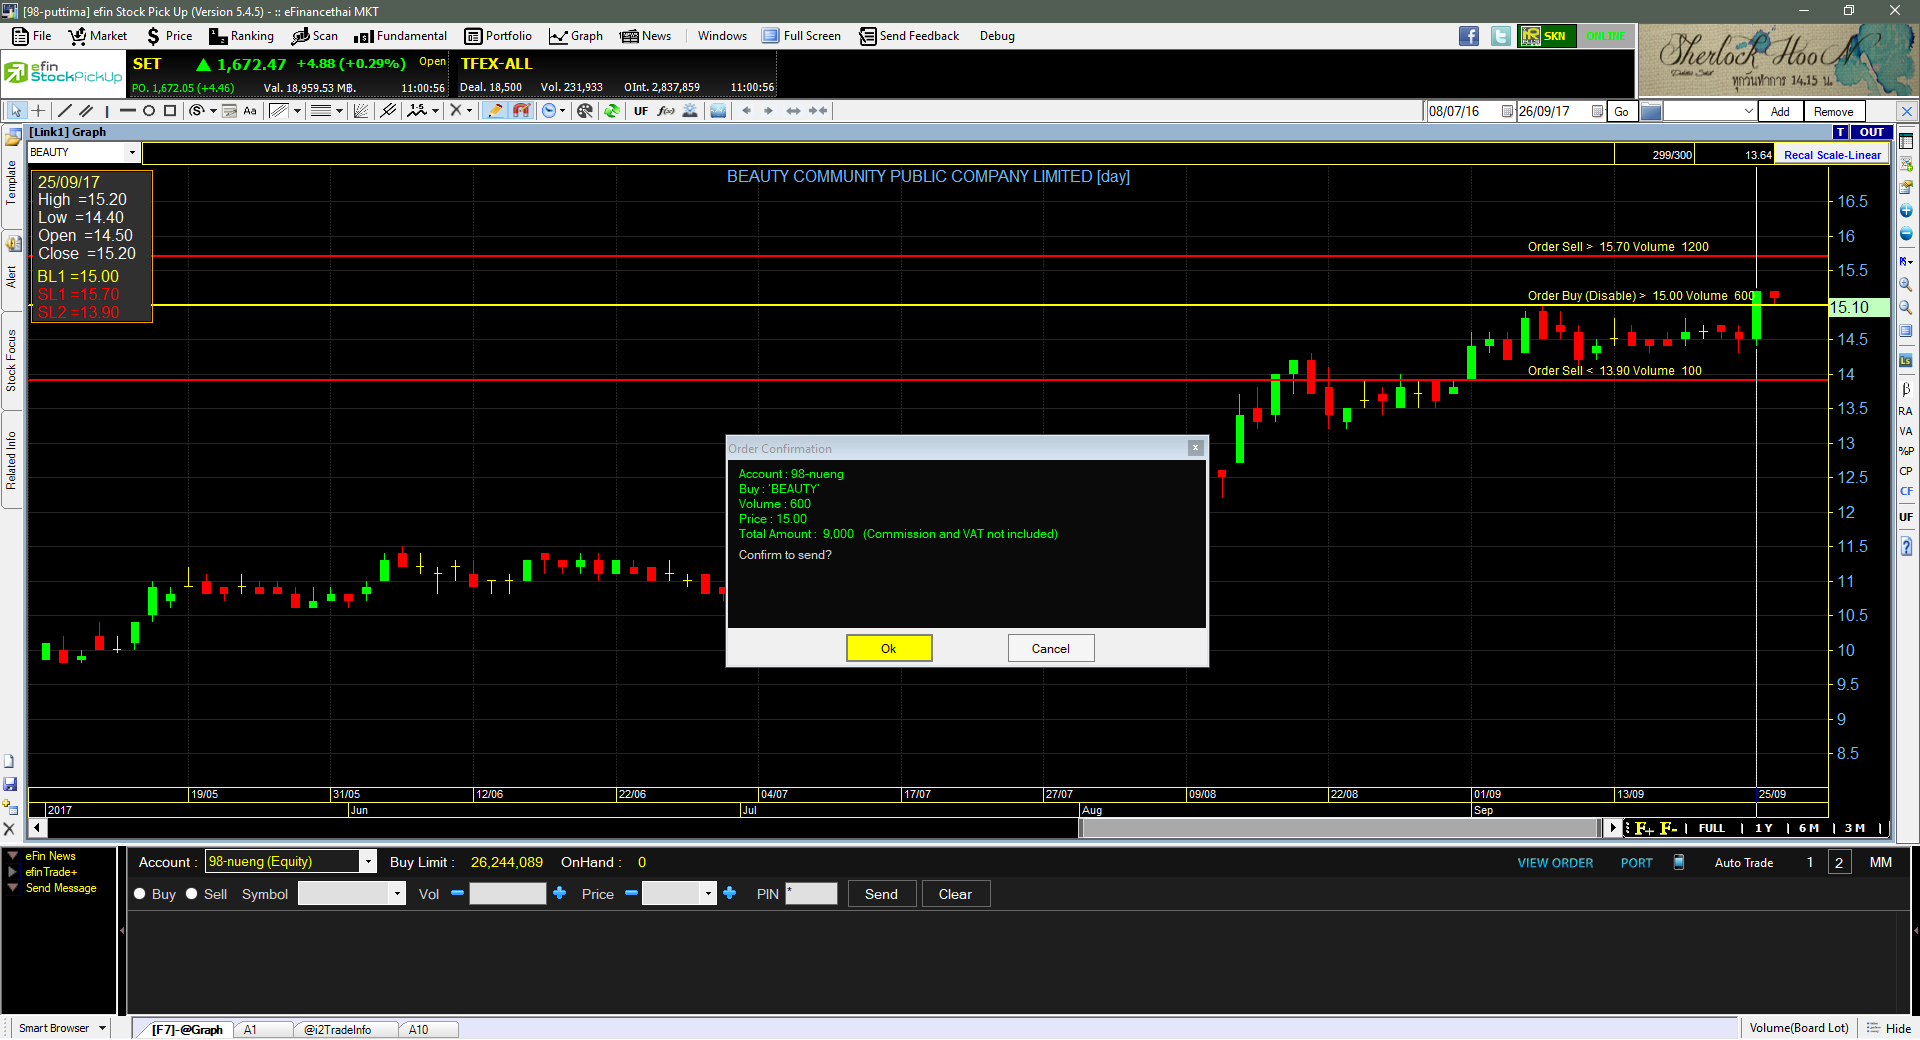1920x1040 pixels.
Task: Open the color palette icon
Action: (x=585, y=111)
